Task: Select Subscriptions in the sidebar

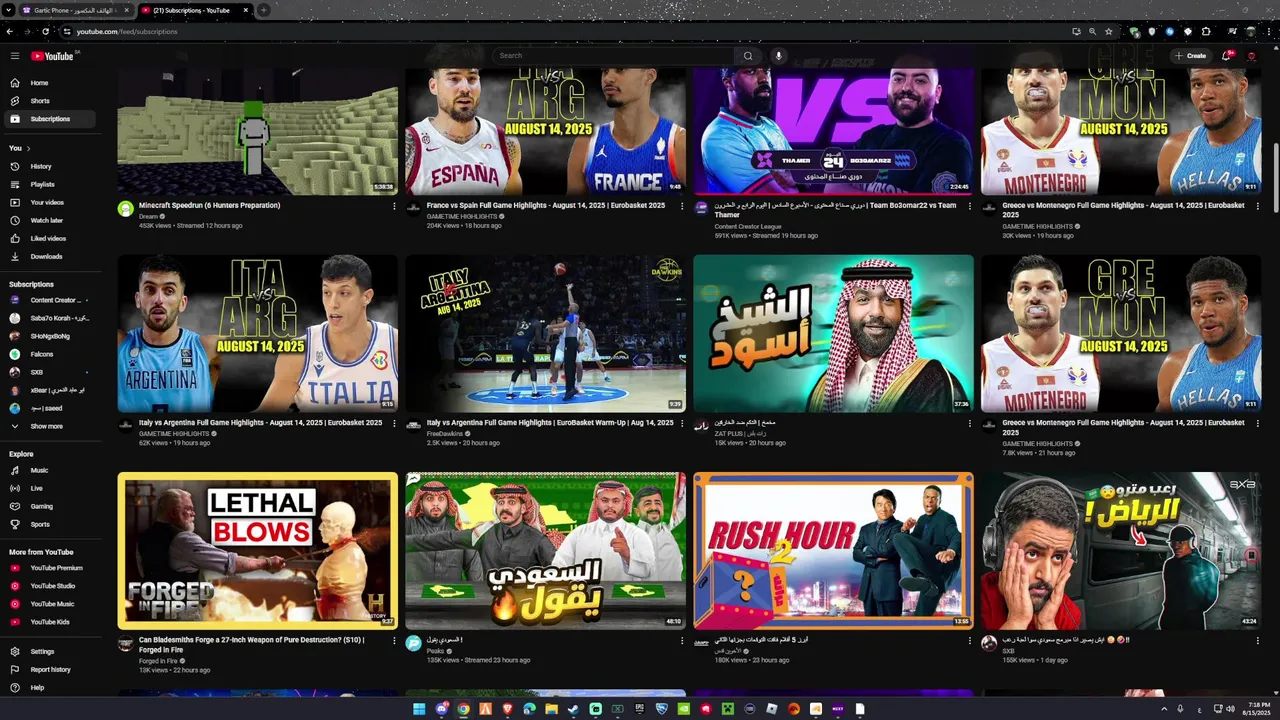Action: coord(49,119)
